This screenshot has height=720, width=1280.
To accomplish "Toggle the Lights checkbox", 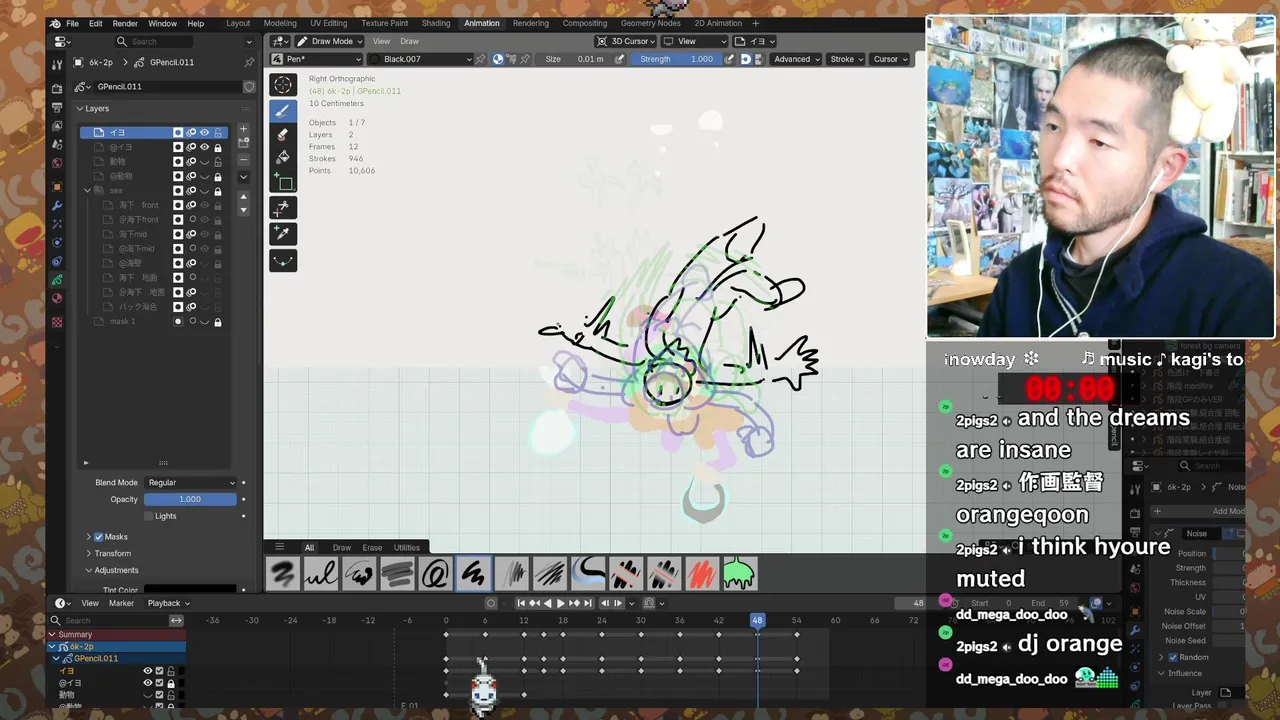I will click(149, 516).
